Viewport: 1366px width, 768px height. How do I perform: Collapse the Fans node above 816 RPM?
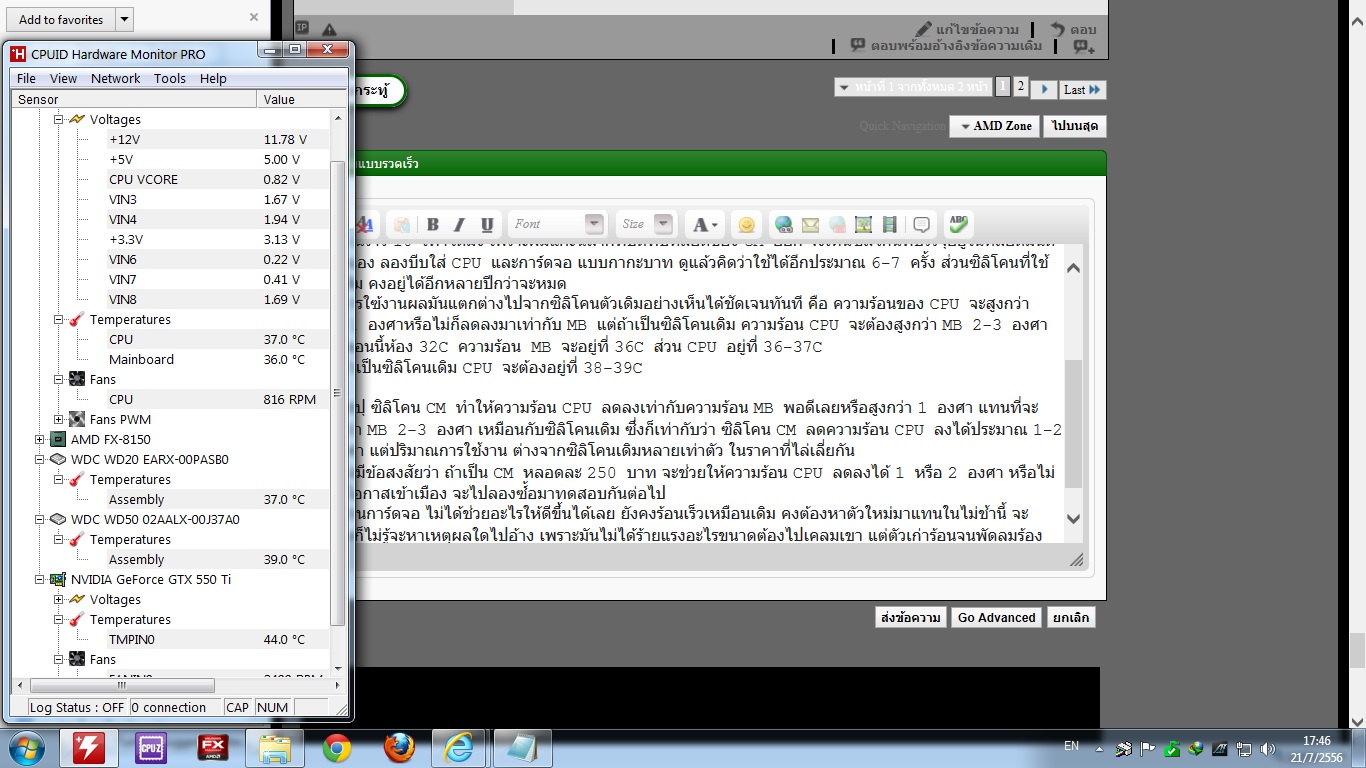click(x=59, y=379)
